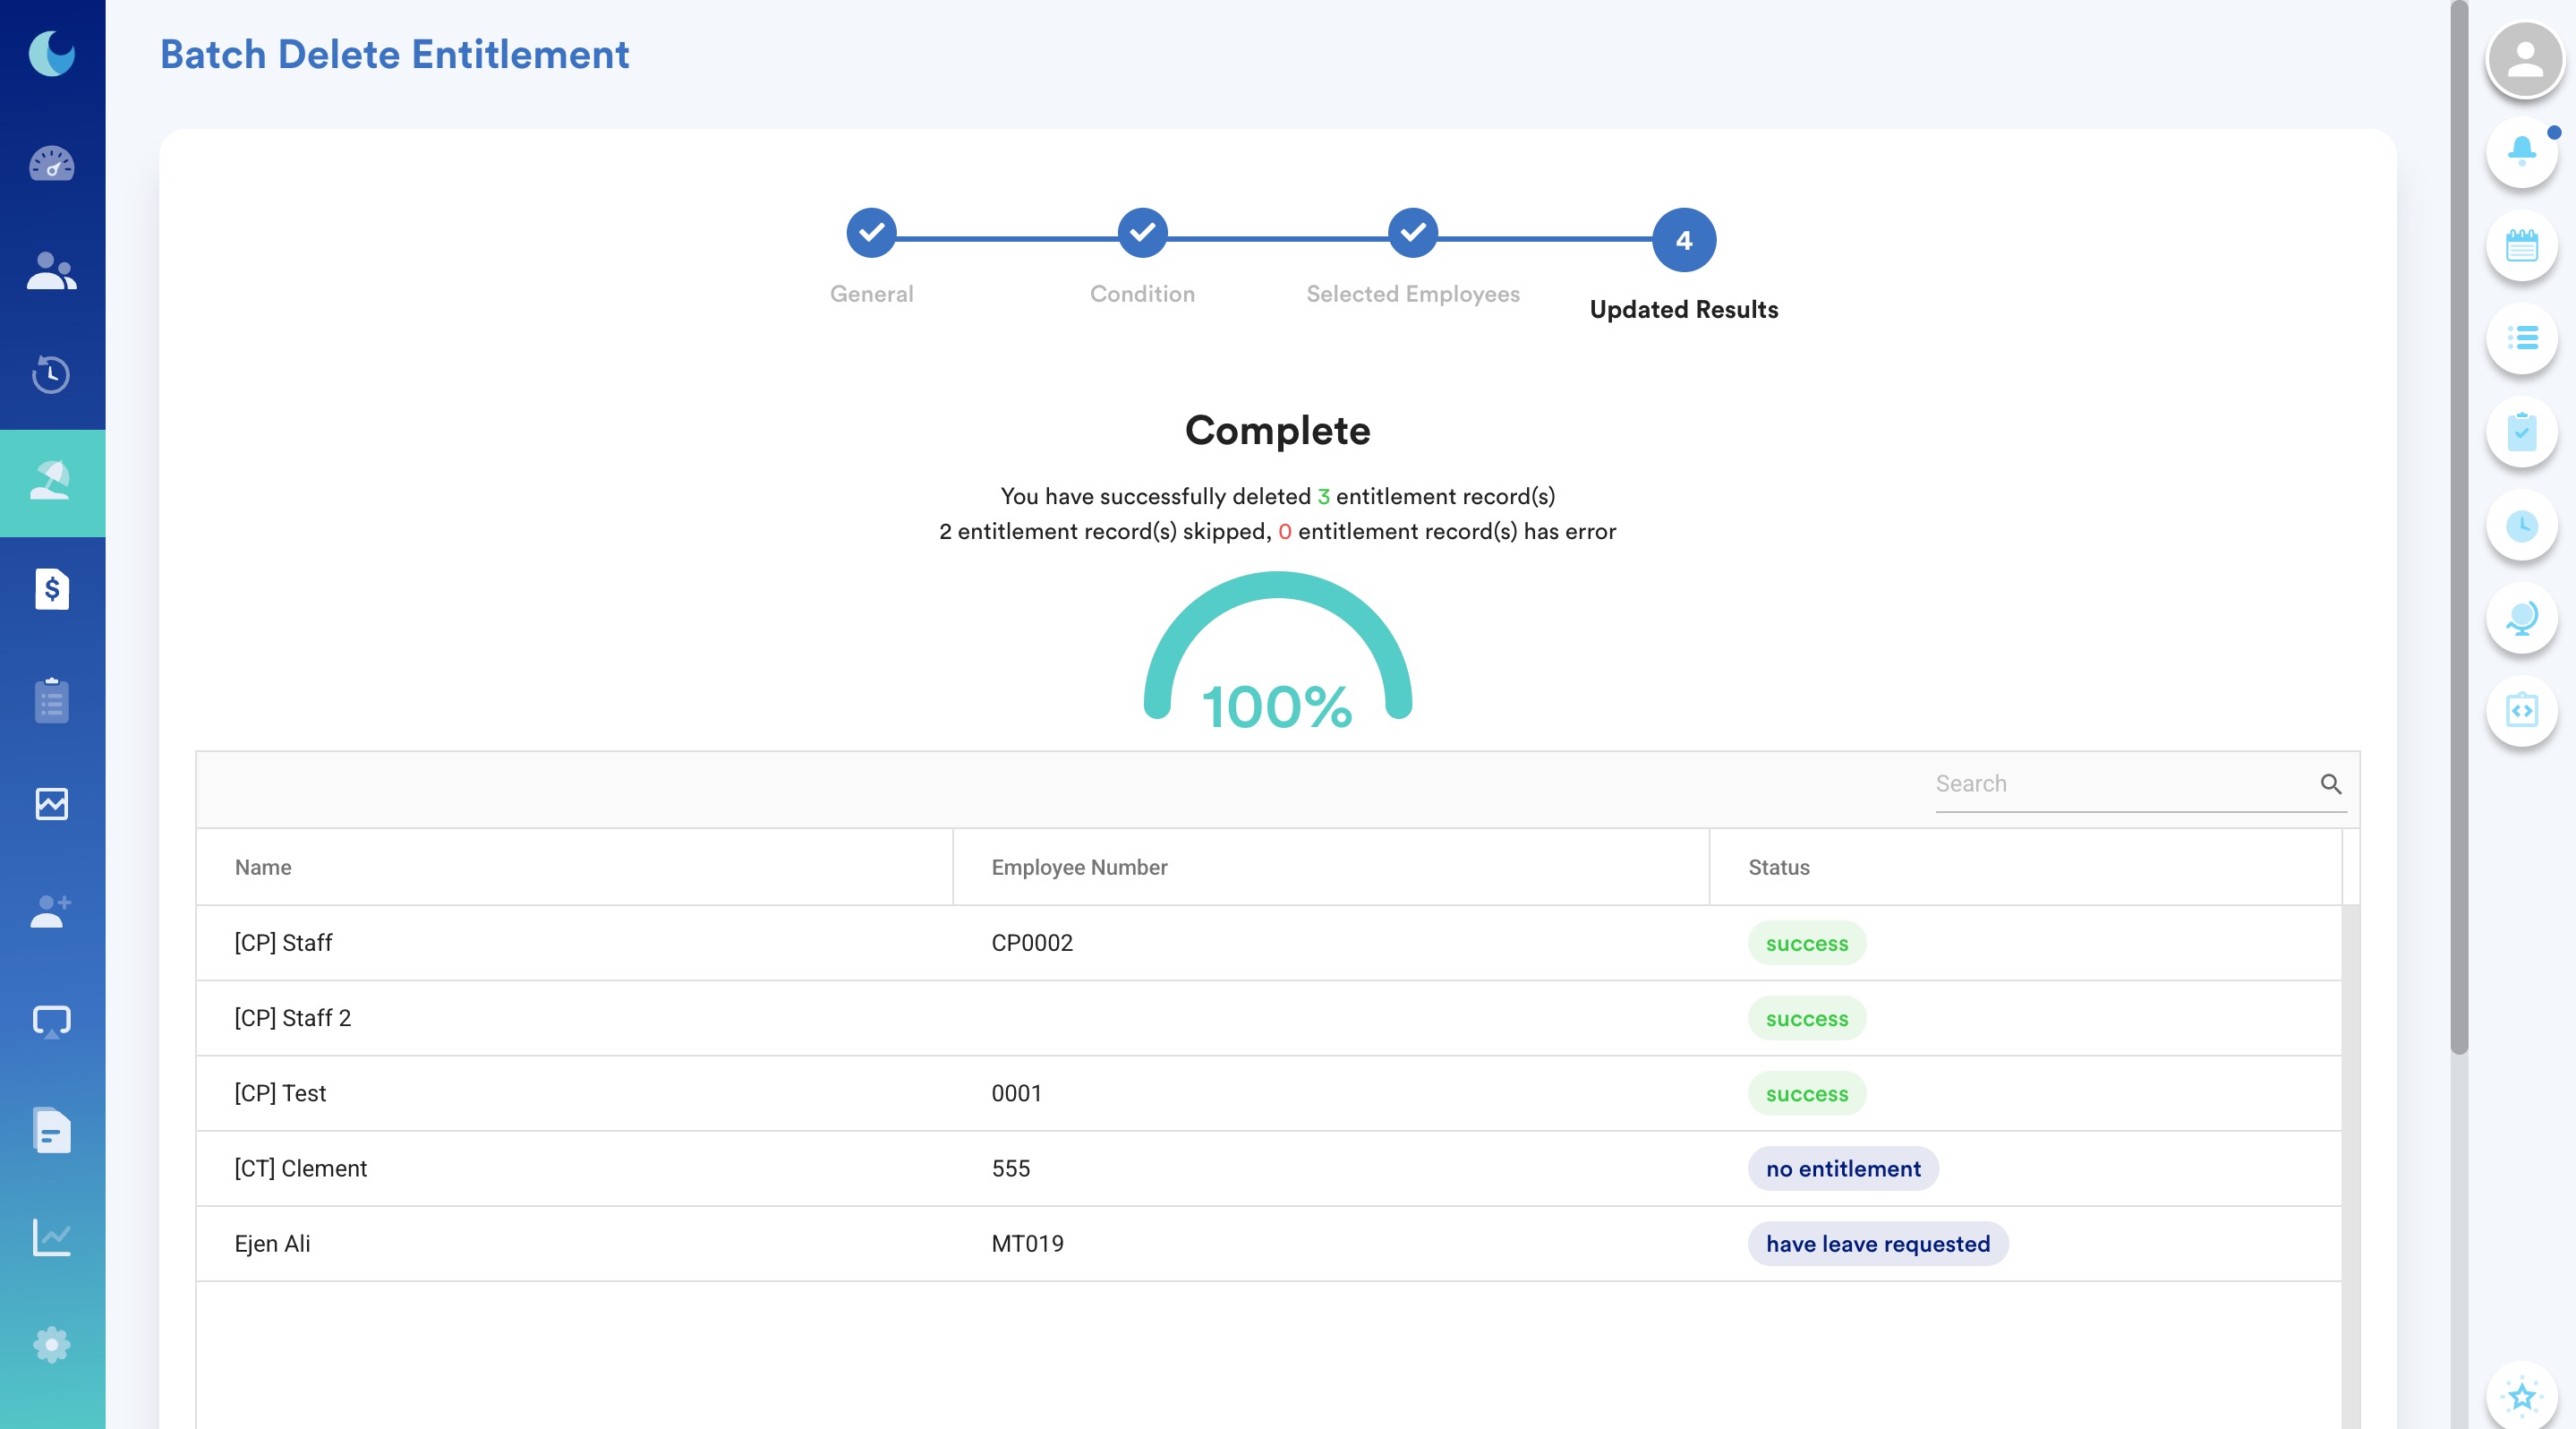This screenshot has height=1429, width=2576.
Task: Open the image chart icon in sidebar
Action: coord(51,804)
